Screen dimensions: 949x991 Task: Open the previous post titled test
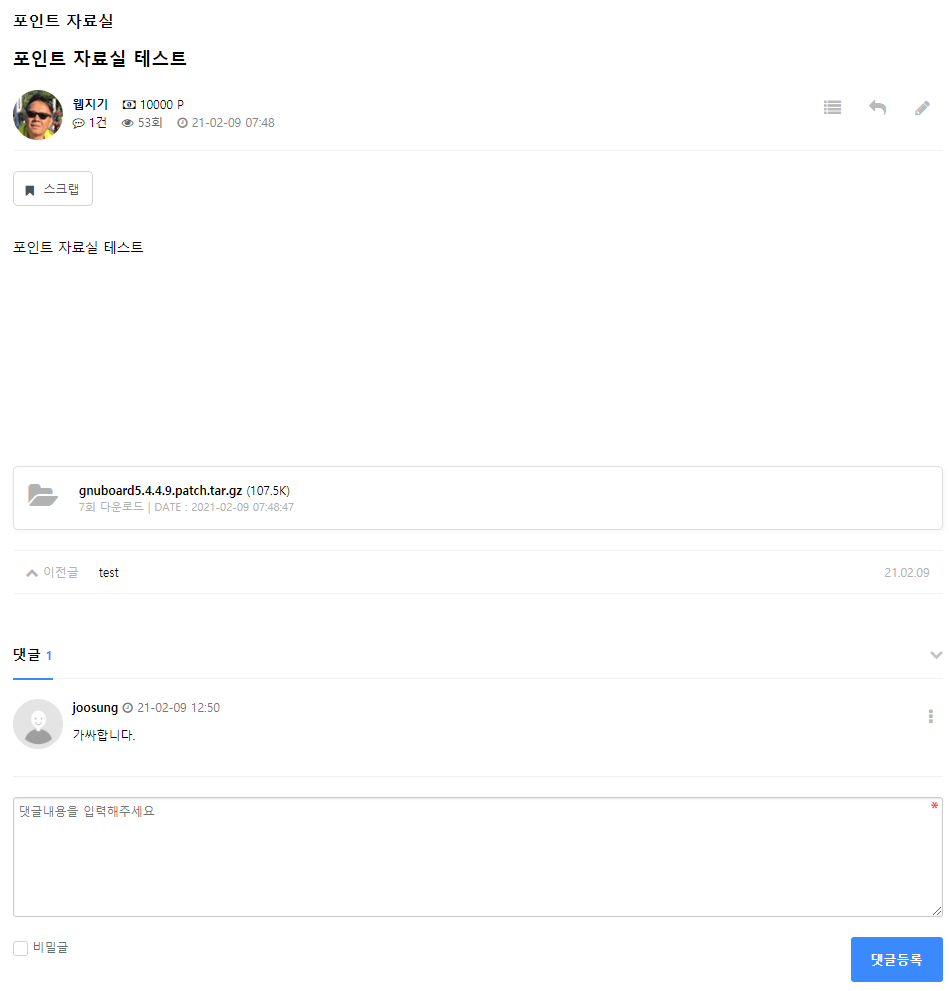[109, 573]
